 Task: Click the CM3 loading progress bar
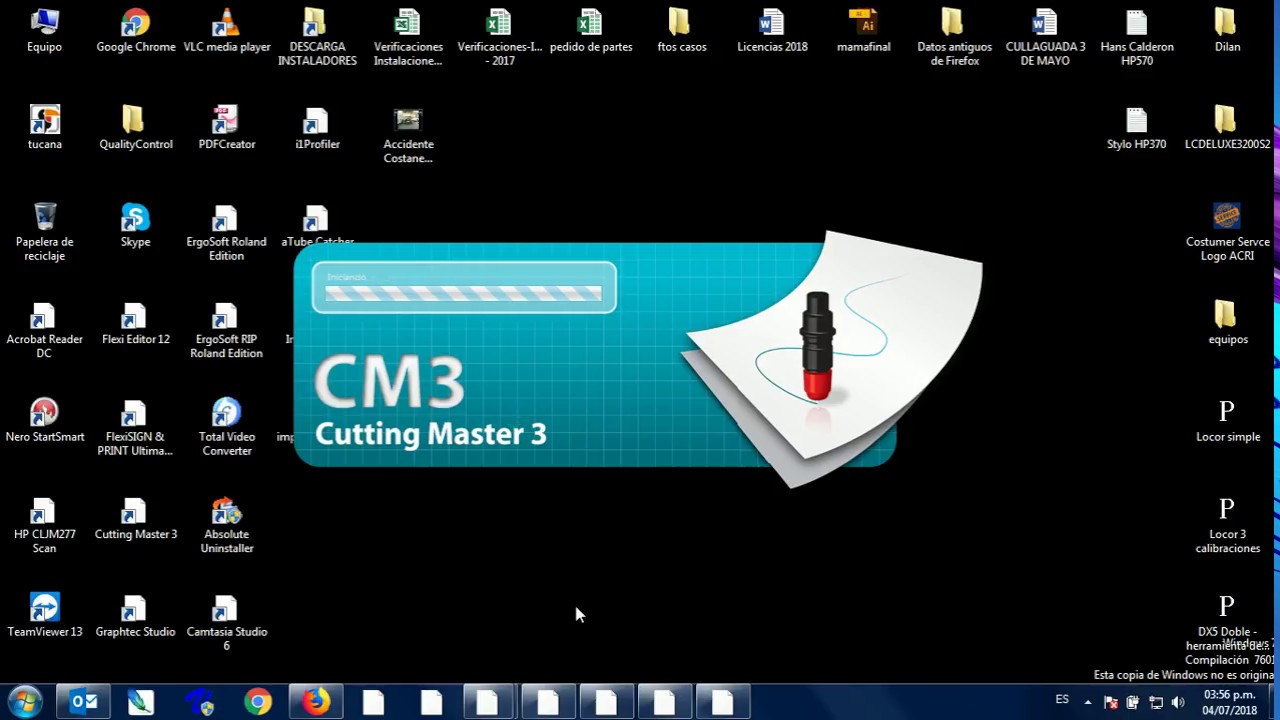point(464,292)
